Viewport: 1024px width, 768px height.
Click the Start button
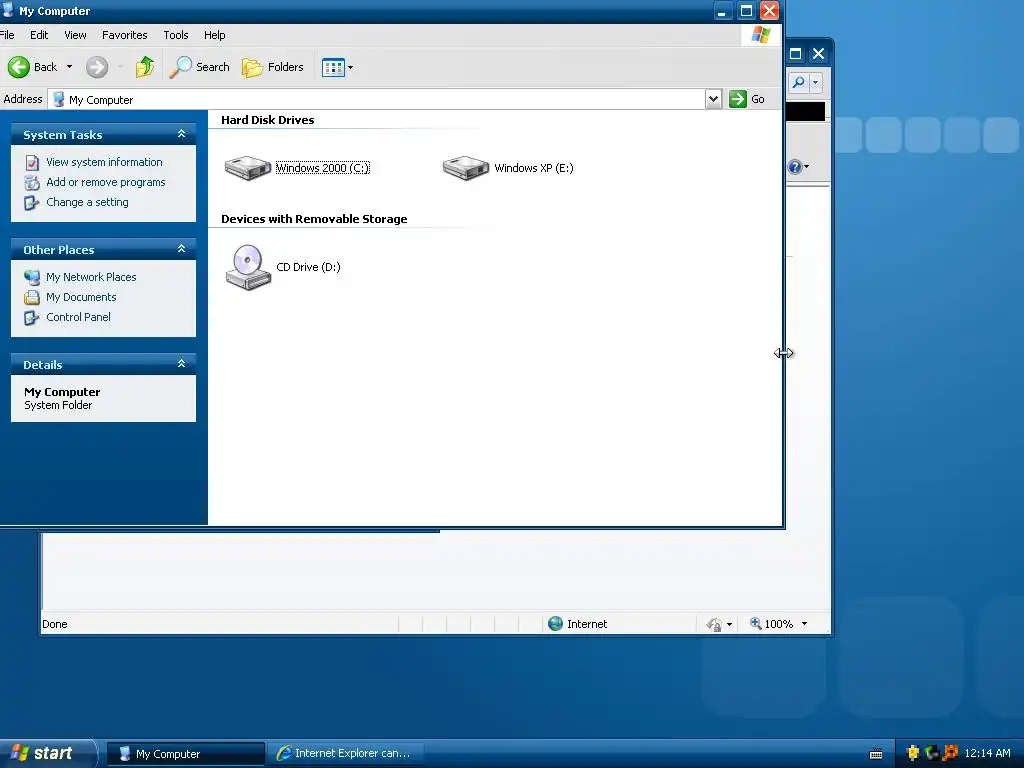point(47,753)
